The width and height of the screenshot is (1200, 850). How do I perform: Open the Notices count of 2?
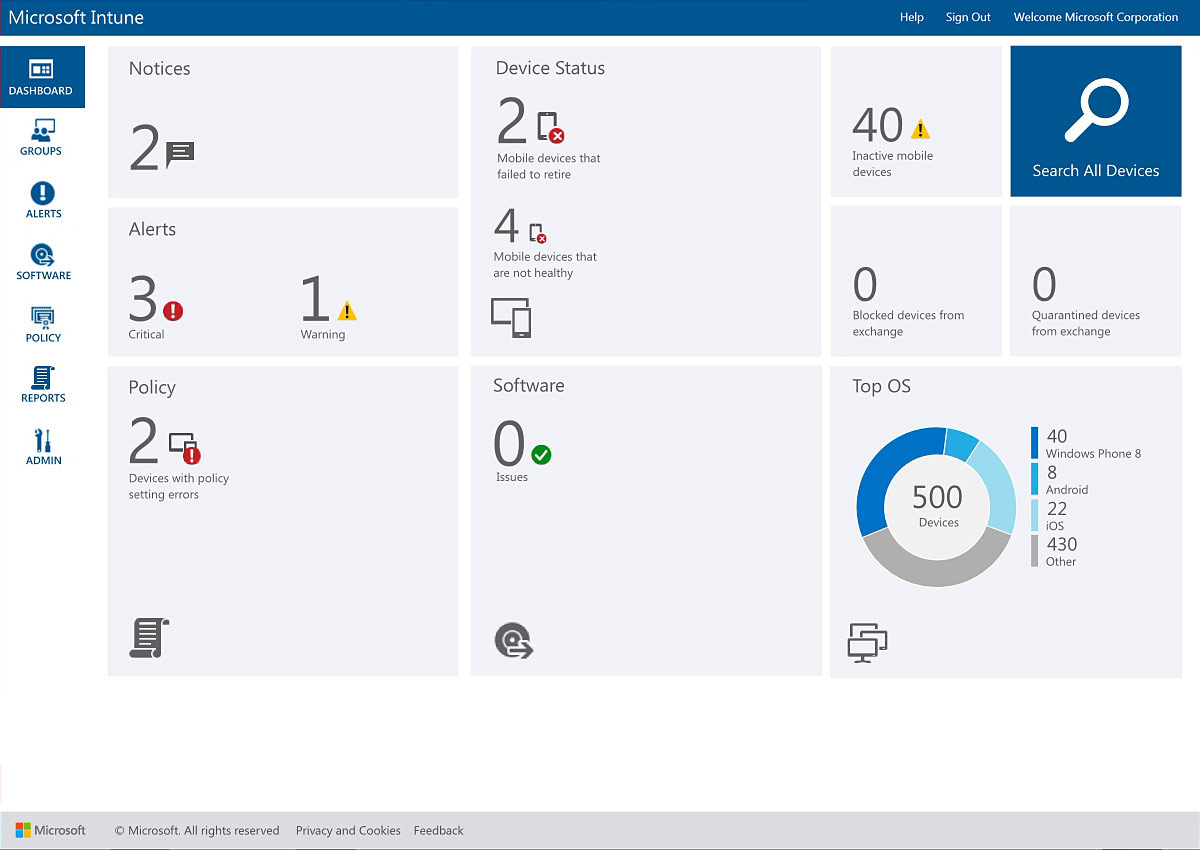tap(145, 147)
